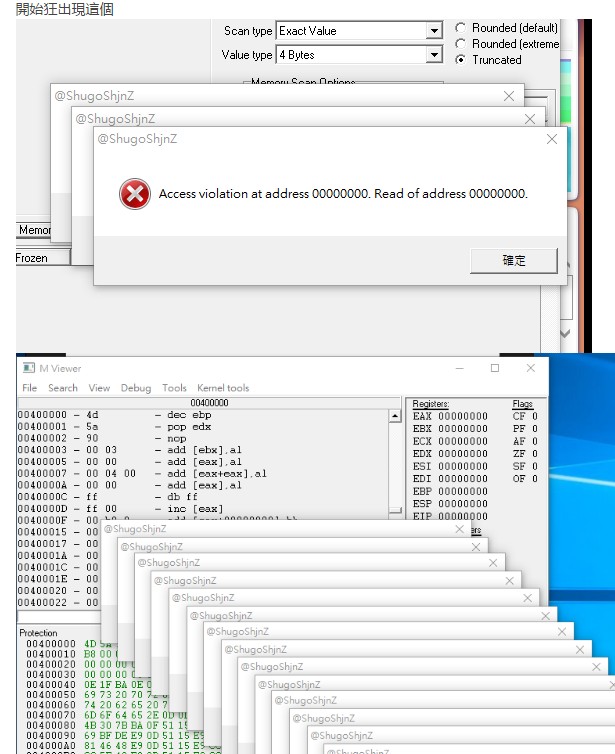Click the ESI register value
Screen dimensions: 615x754
tap(463, 466)
